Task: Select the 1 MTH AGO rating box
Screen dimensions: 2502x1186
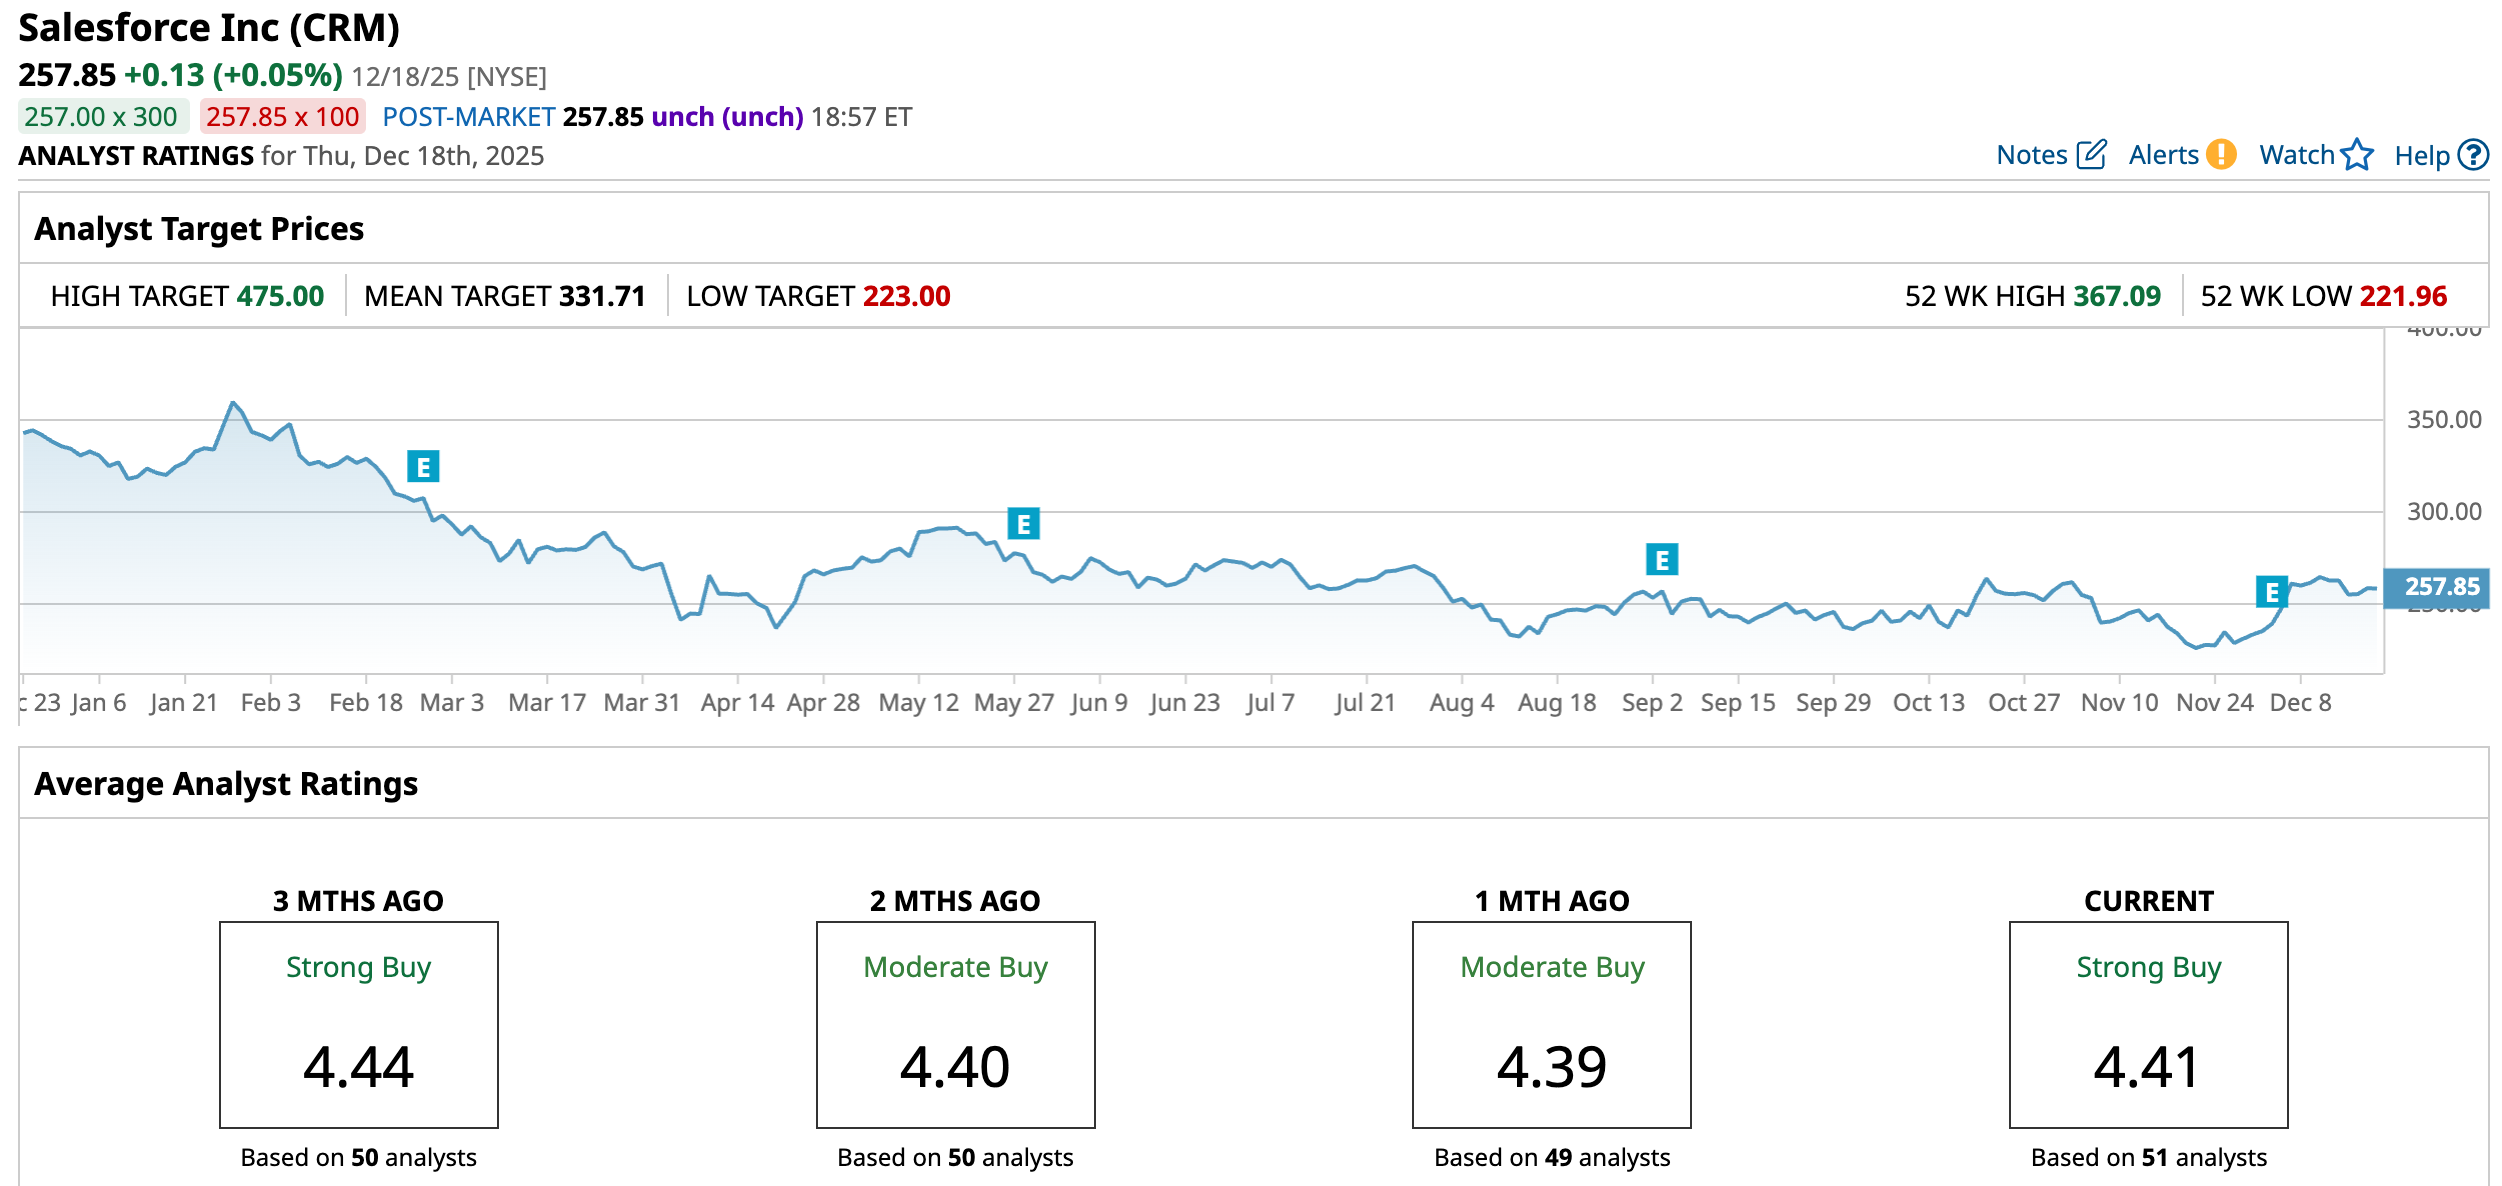Action: point(1551,1024)
